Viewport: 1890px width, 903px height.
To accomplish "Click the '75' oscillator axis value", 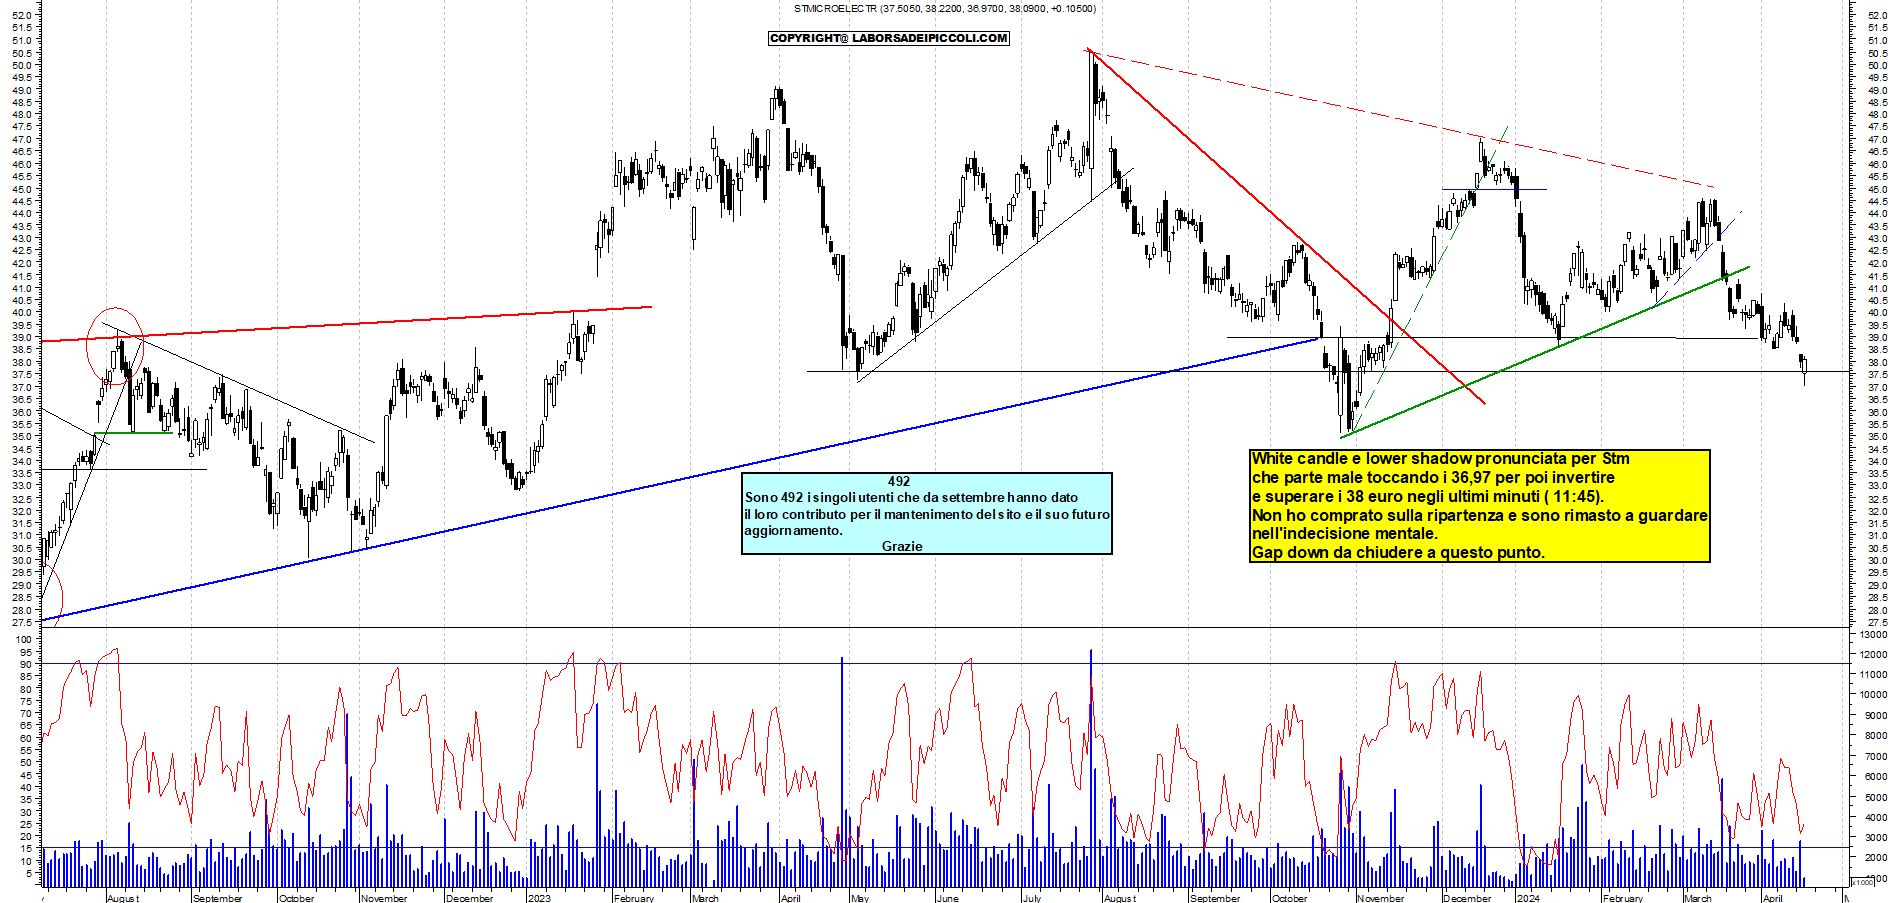I will [26, 701].
